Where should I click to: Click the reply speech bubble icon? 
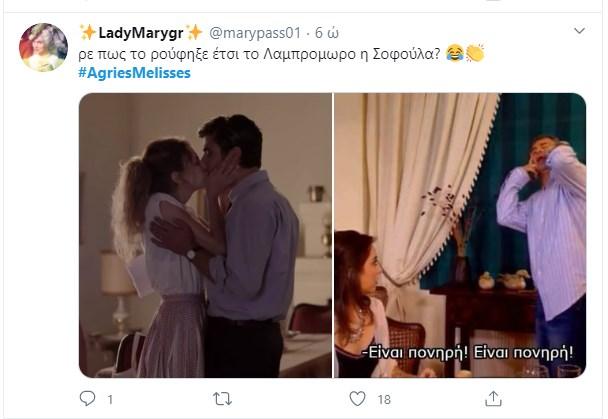87,399
